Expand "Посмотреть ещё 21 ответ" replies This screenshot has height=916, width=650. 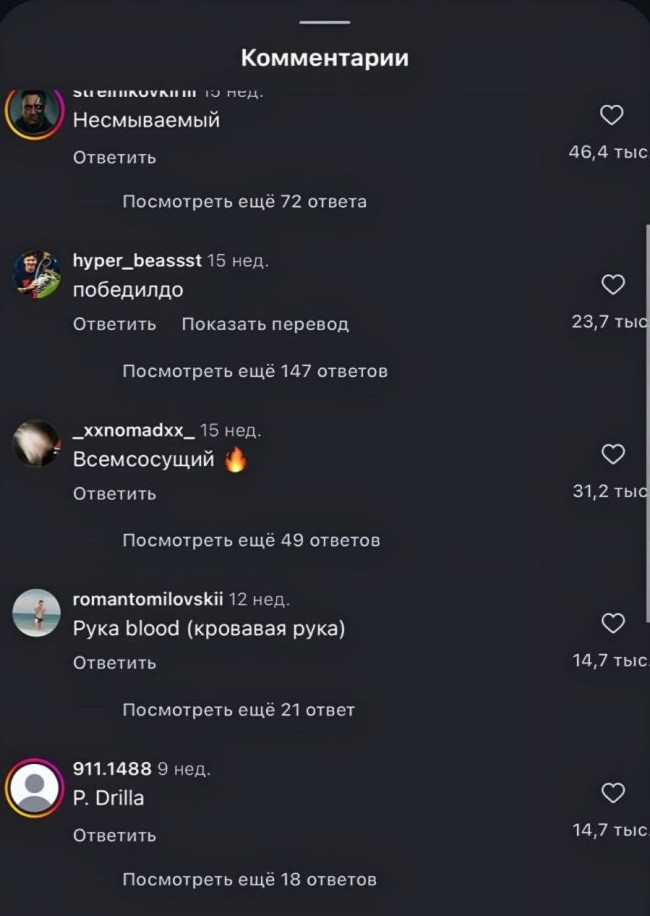pos(238,710)
